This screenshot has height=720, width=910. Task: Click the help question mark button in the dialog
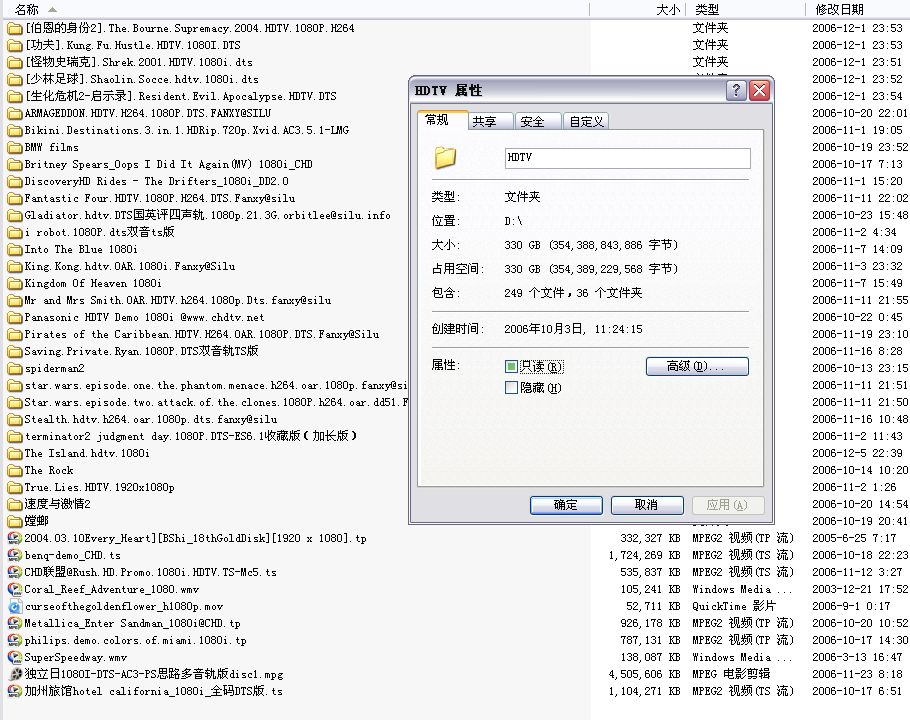tap(737, 91)
